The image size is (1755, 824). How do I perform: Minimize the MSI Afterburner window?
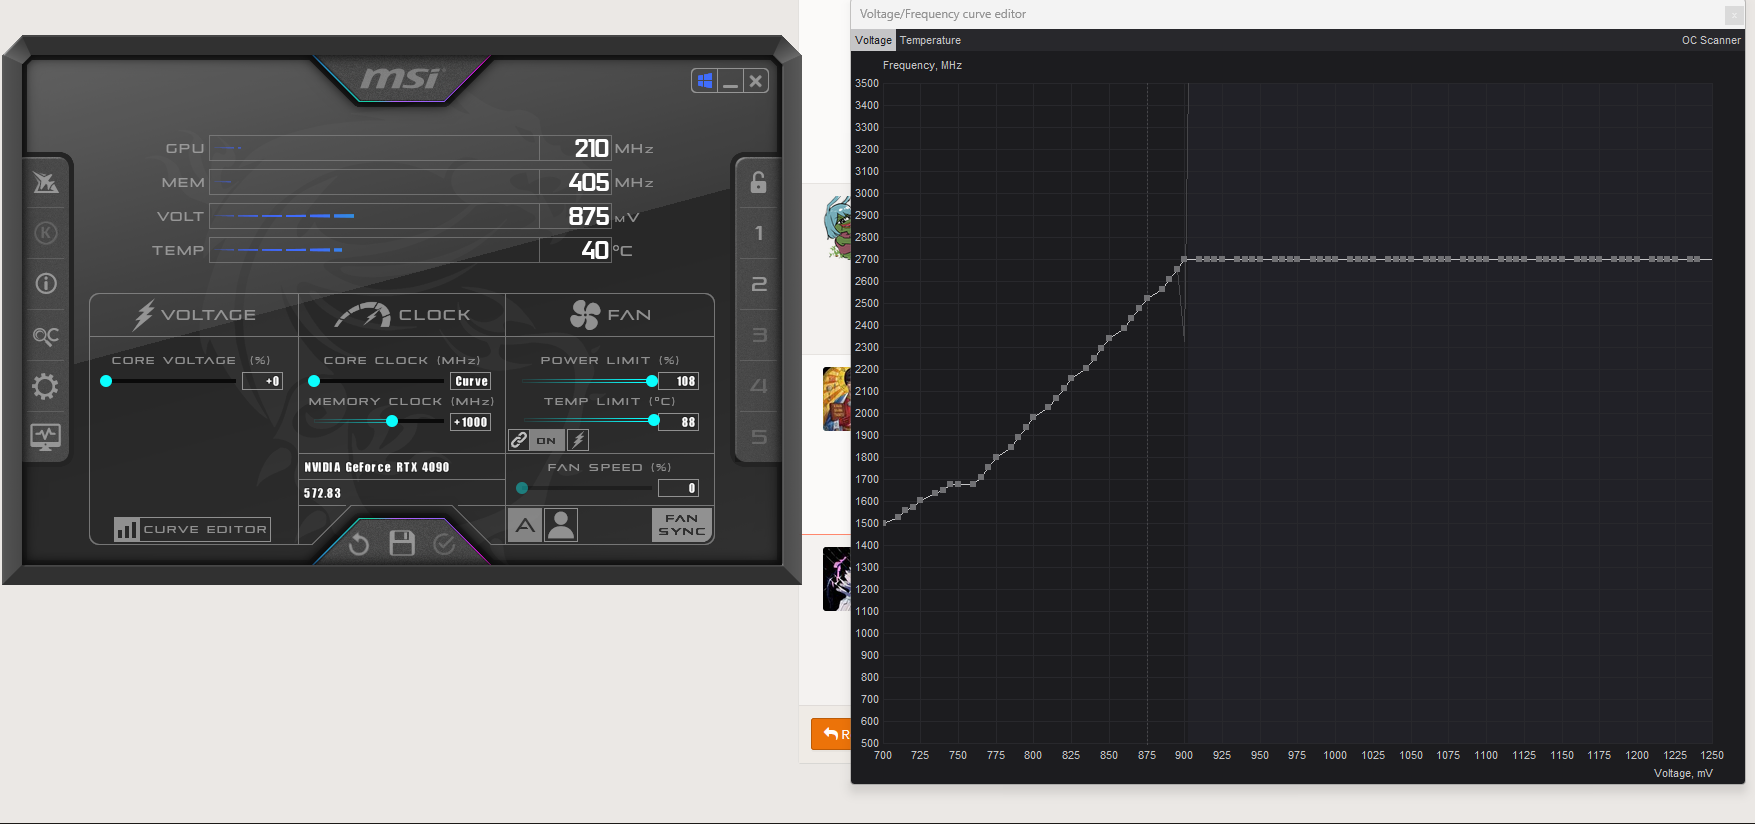731,81
